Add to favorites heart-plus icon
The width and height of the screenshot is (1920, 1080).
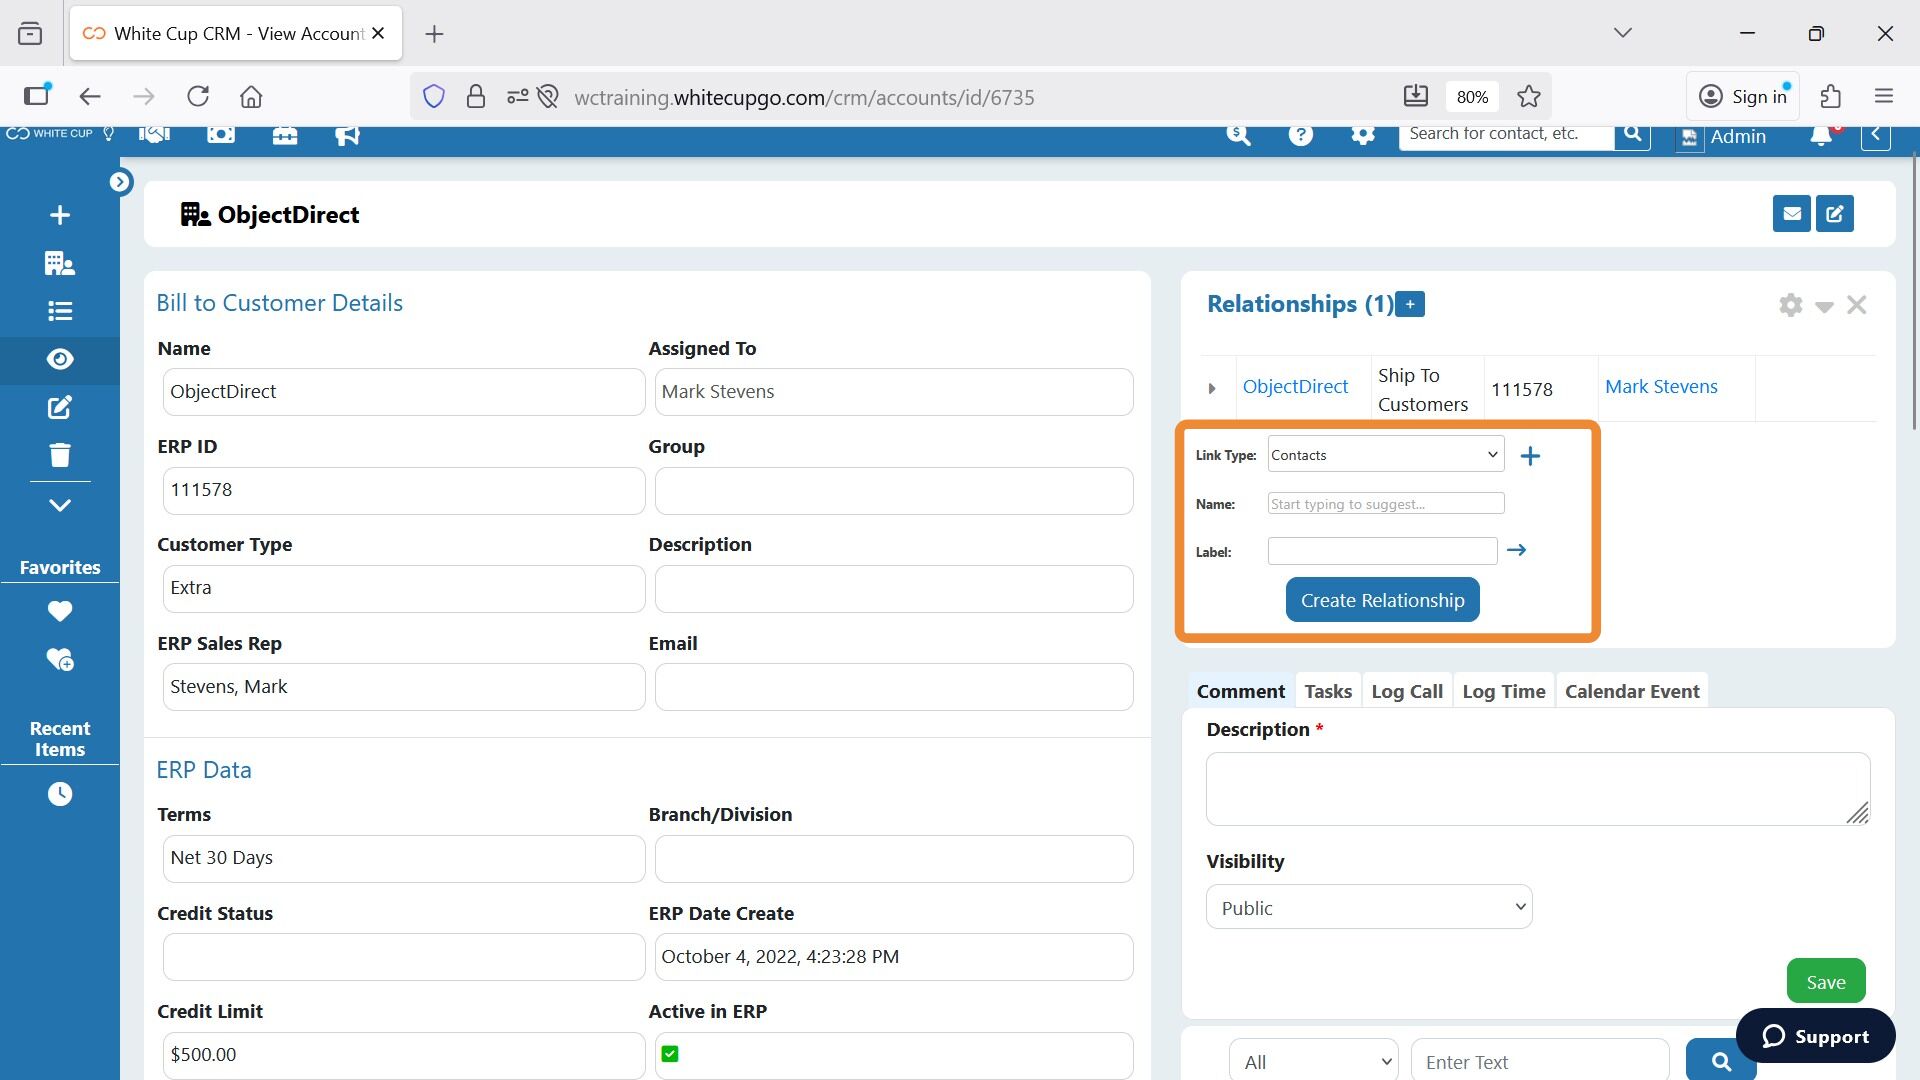(x=60, y=659)
